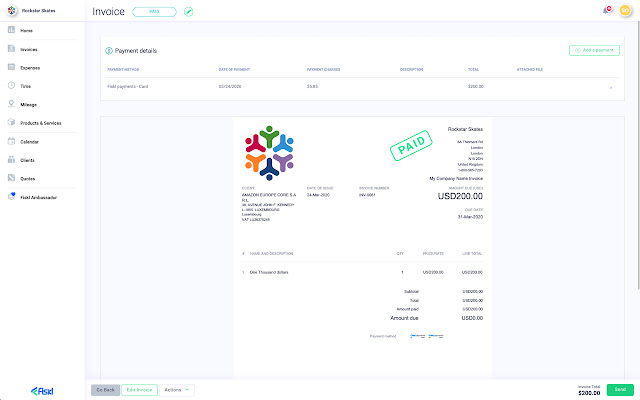
Task: Click the invoice preview colorful logo
Action: (269, 153)
